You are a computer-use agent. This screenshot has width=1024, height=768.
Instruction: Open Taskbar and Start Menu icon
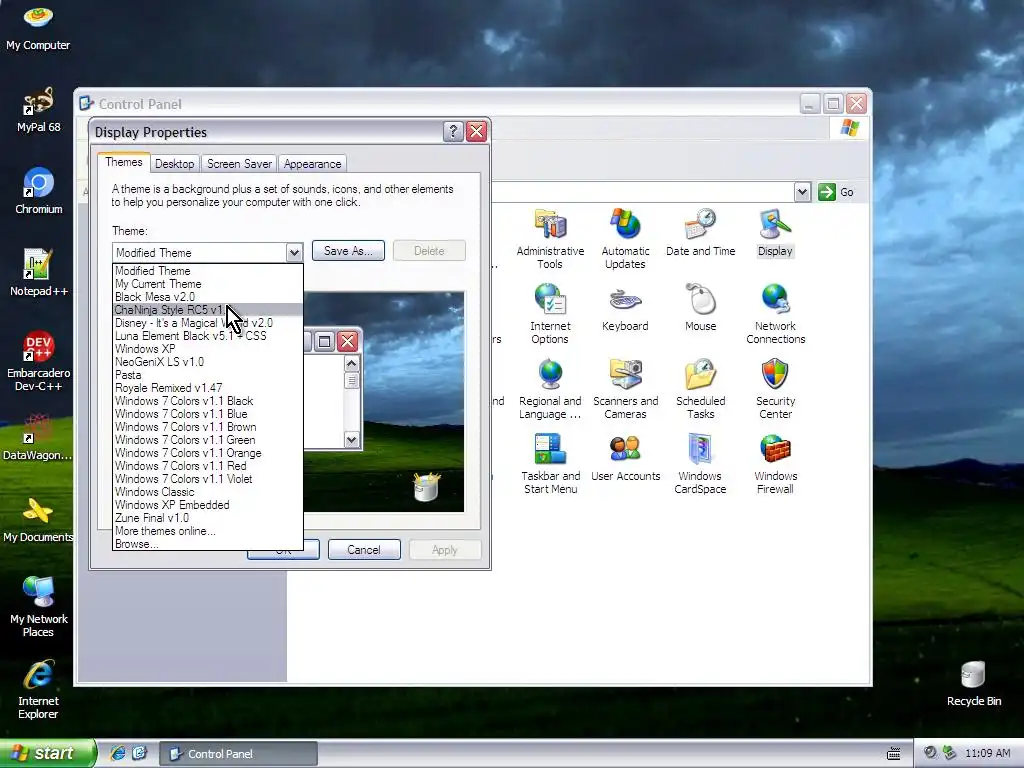(550, 464)
